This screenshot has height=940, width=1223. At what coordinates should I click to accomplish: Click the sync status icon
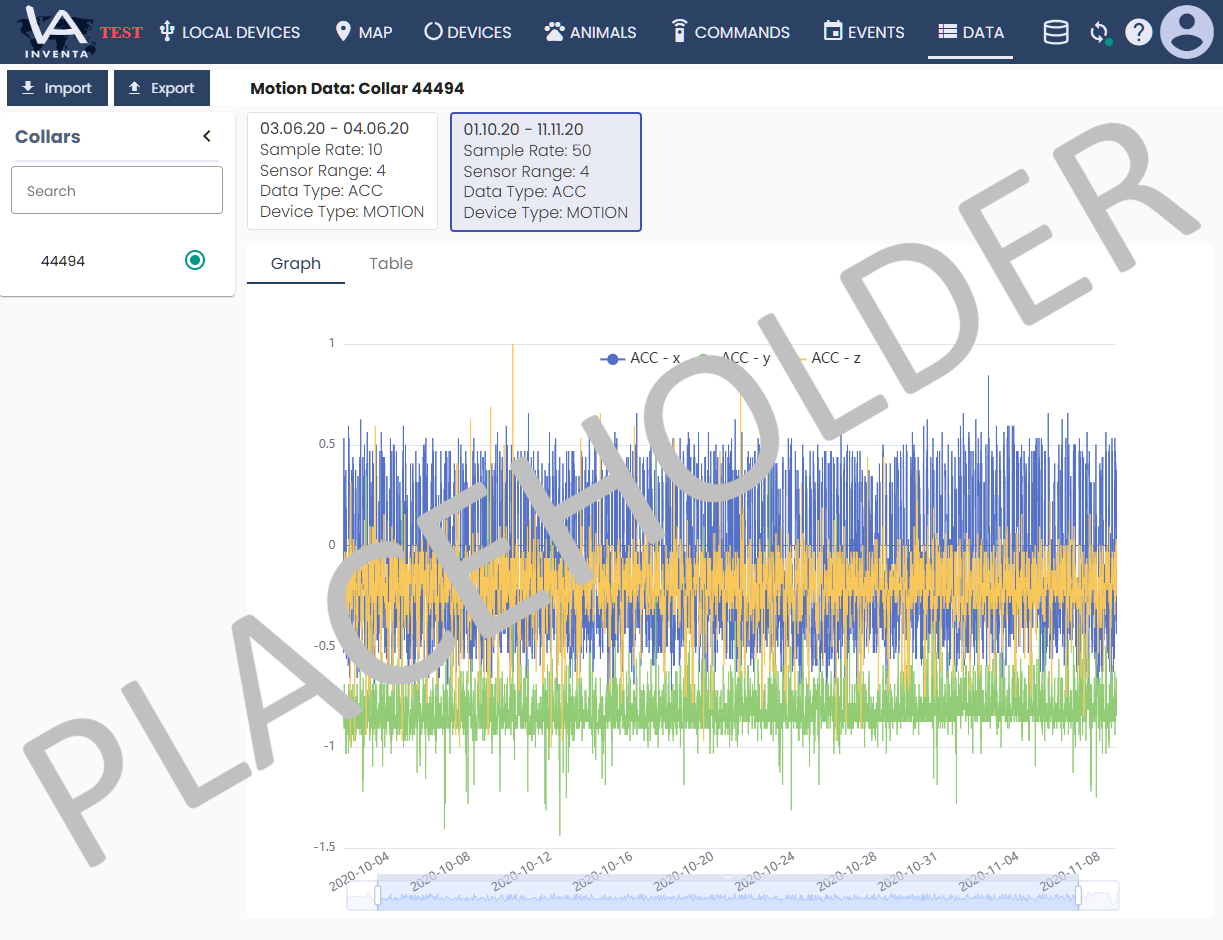pyautogui.click(x=1099, y=33)
